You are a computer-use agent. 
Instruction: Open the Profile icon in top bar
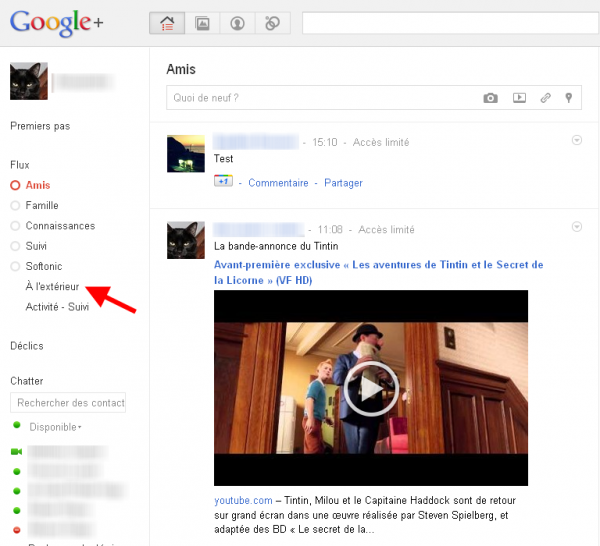coord(238,23)
